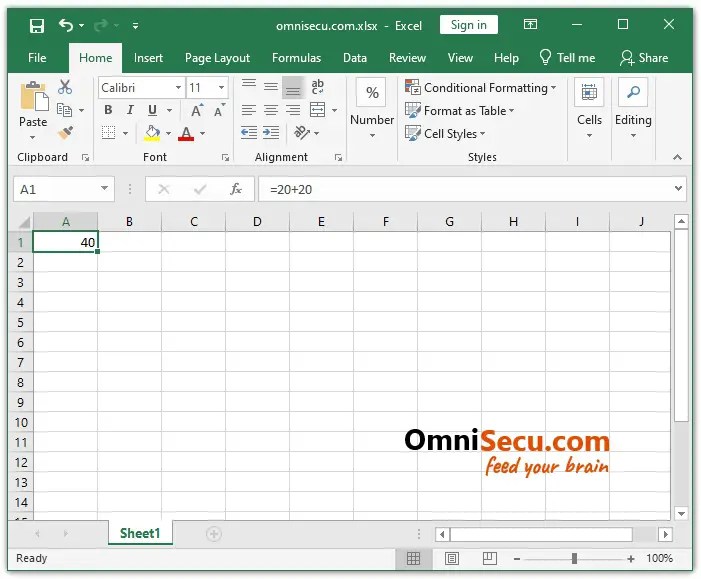Add a new sheet with plus icon

point(214,534)
